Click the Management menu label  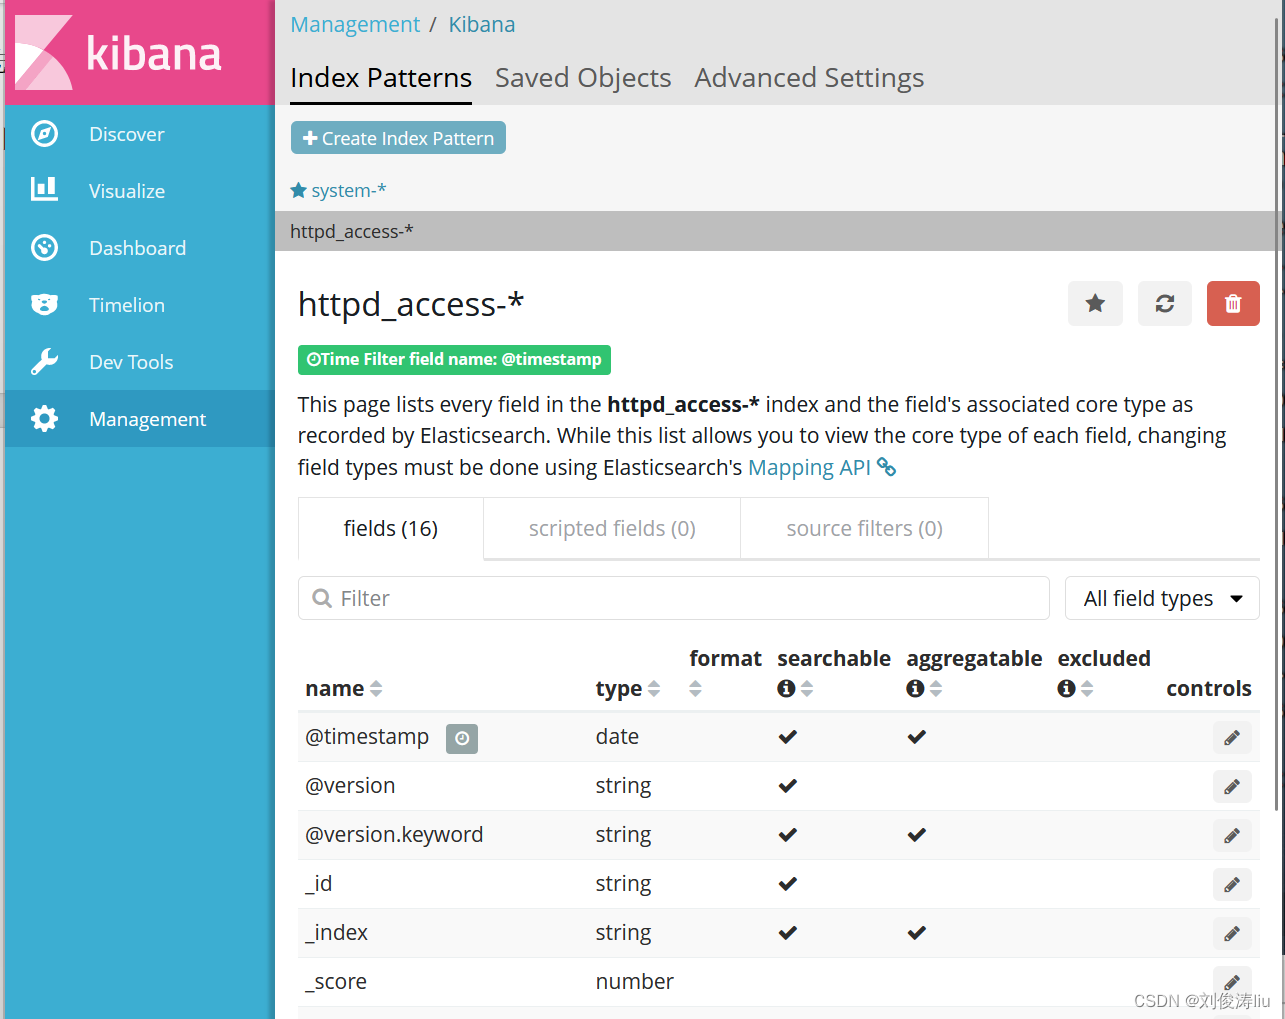pyautogui.click(x=147, y=419)
